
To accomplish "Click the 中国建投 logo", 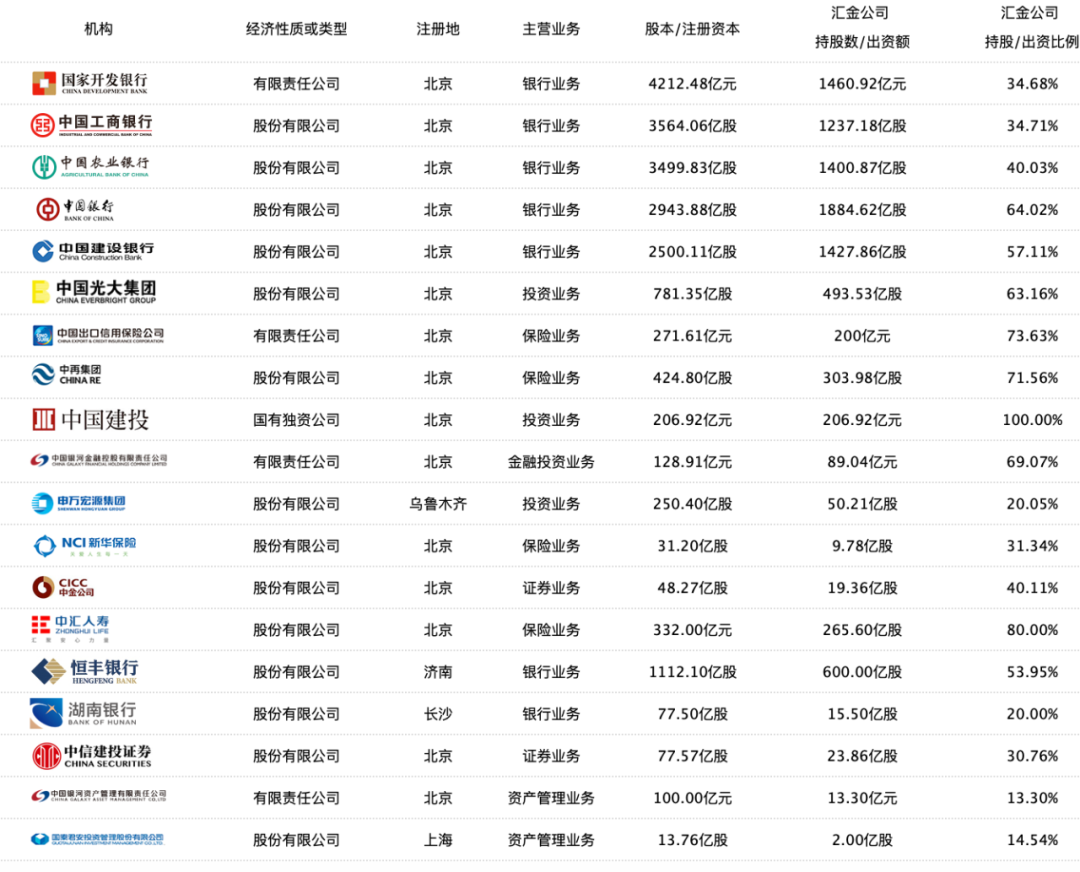I will coord(90,419).
